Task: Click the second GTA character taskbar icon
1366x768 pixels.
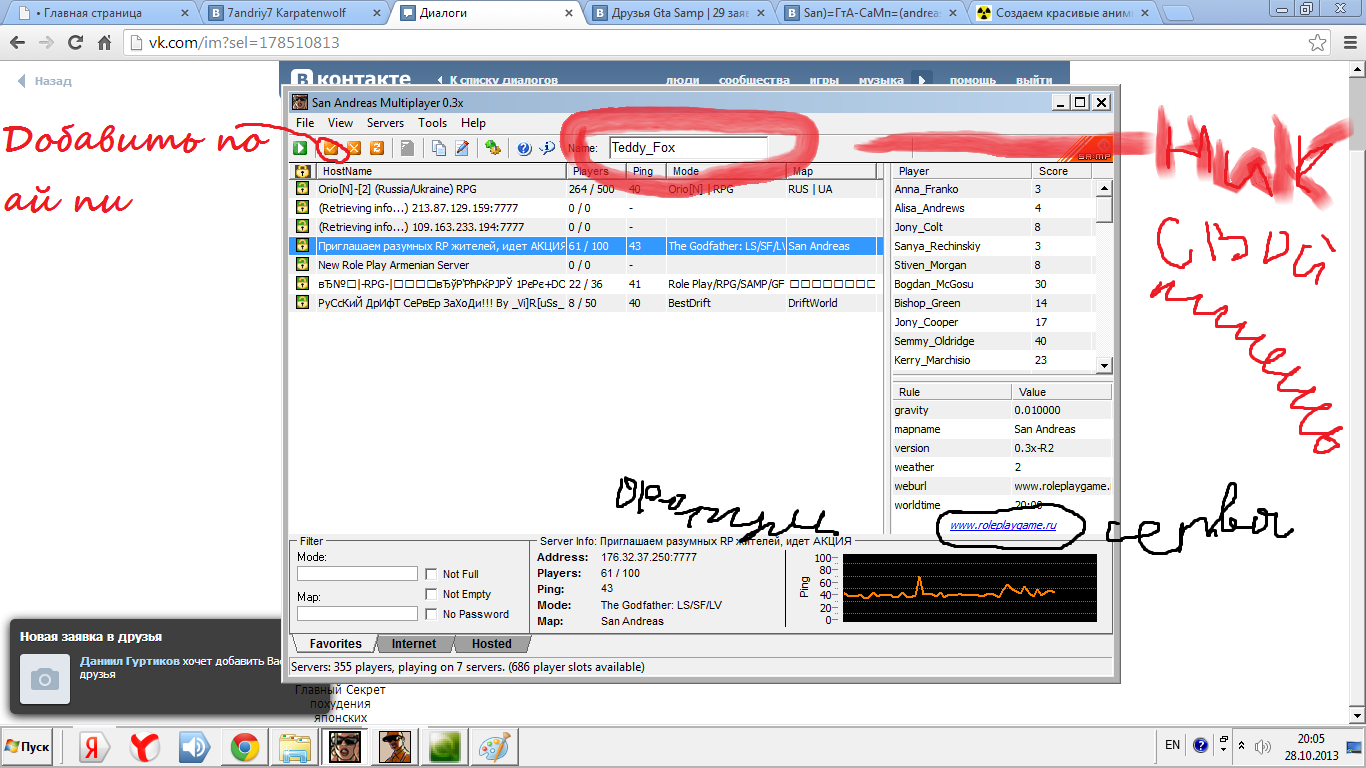Action: (x=395, y=747)
